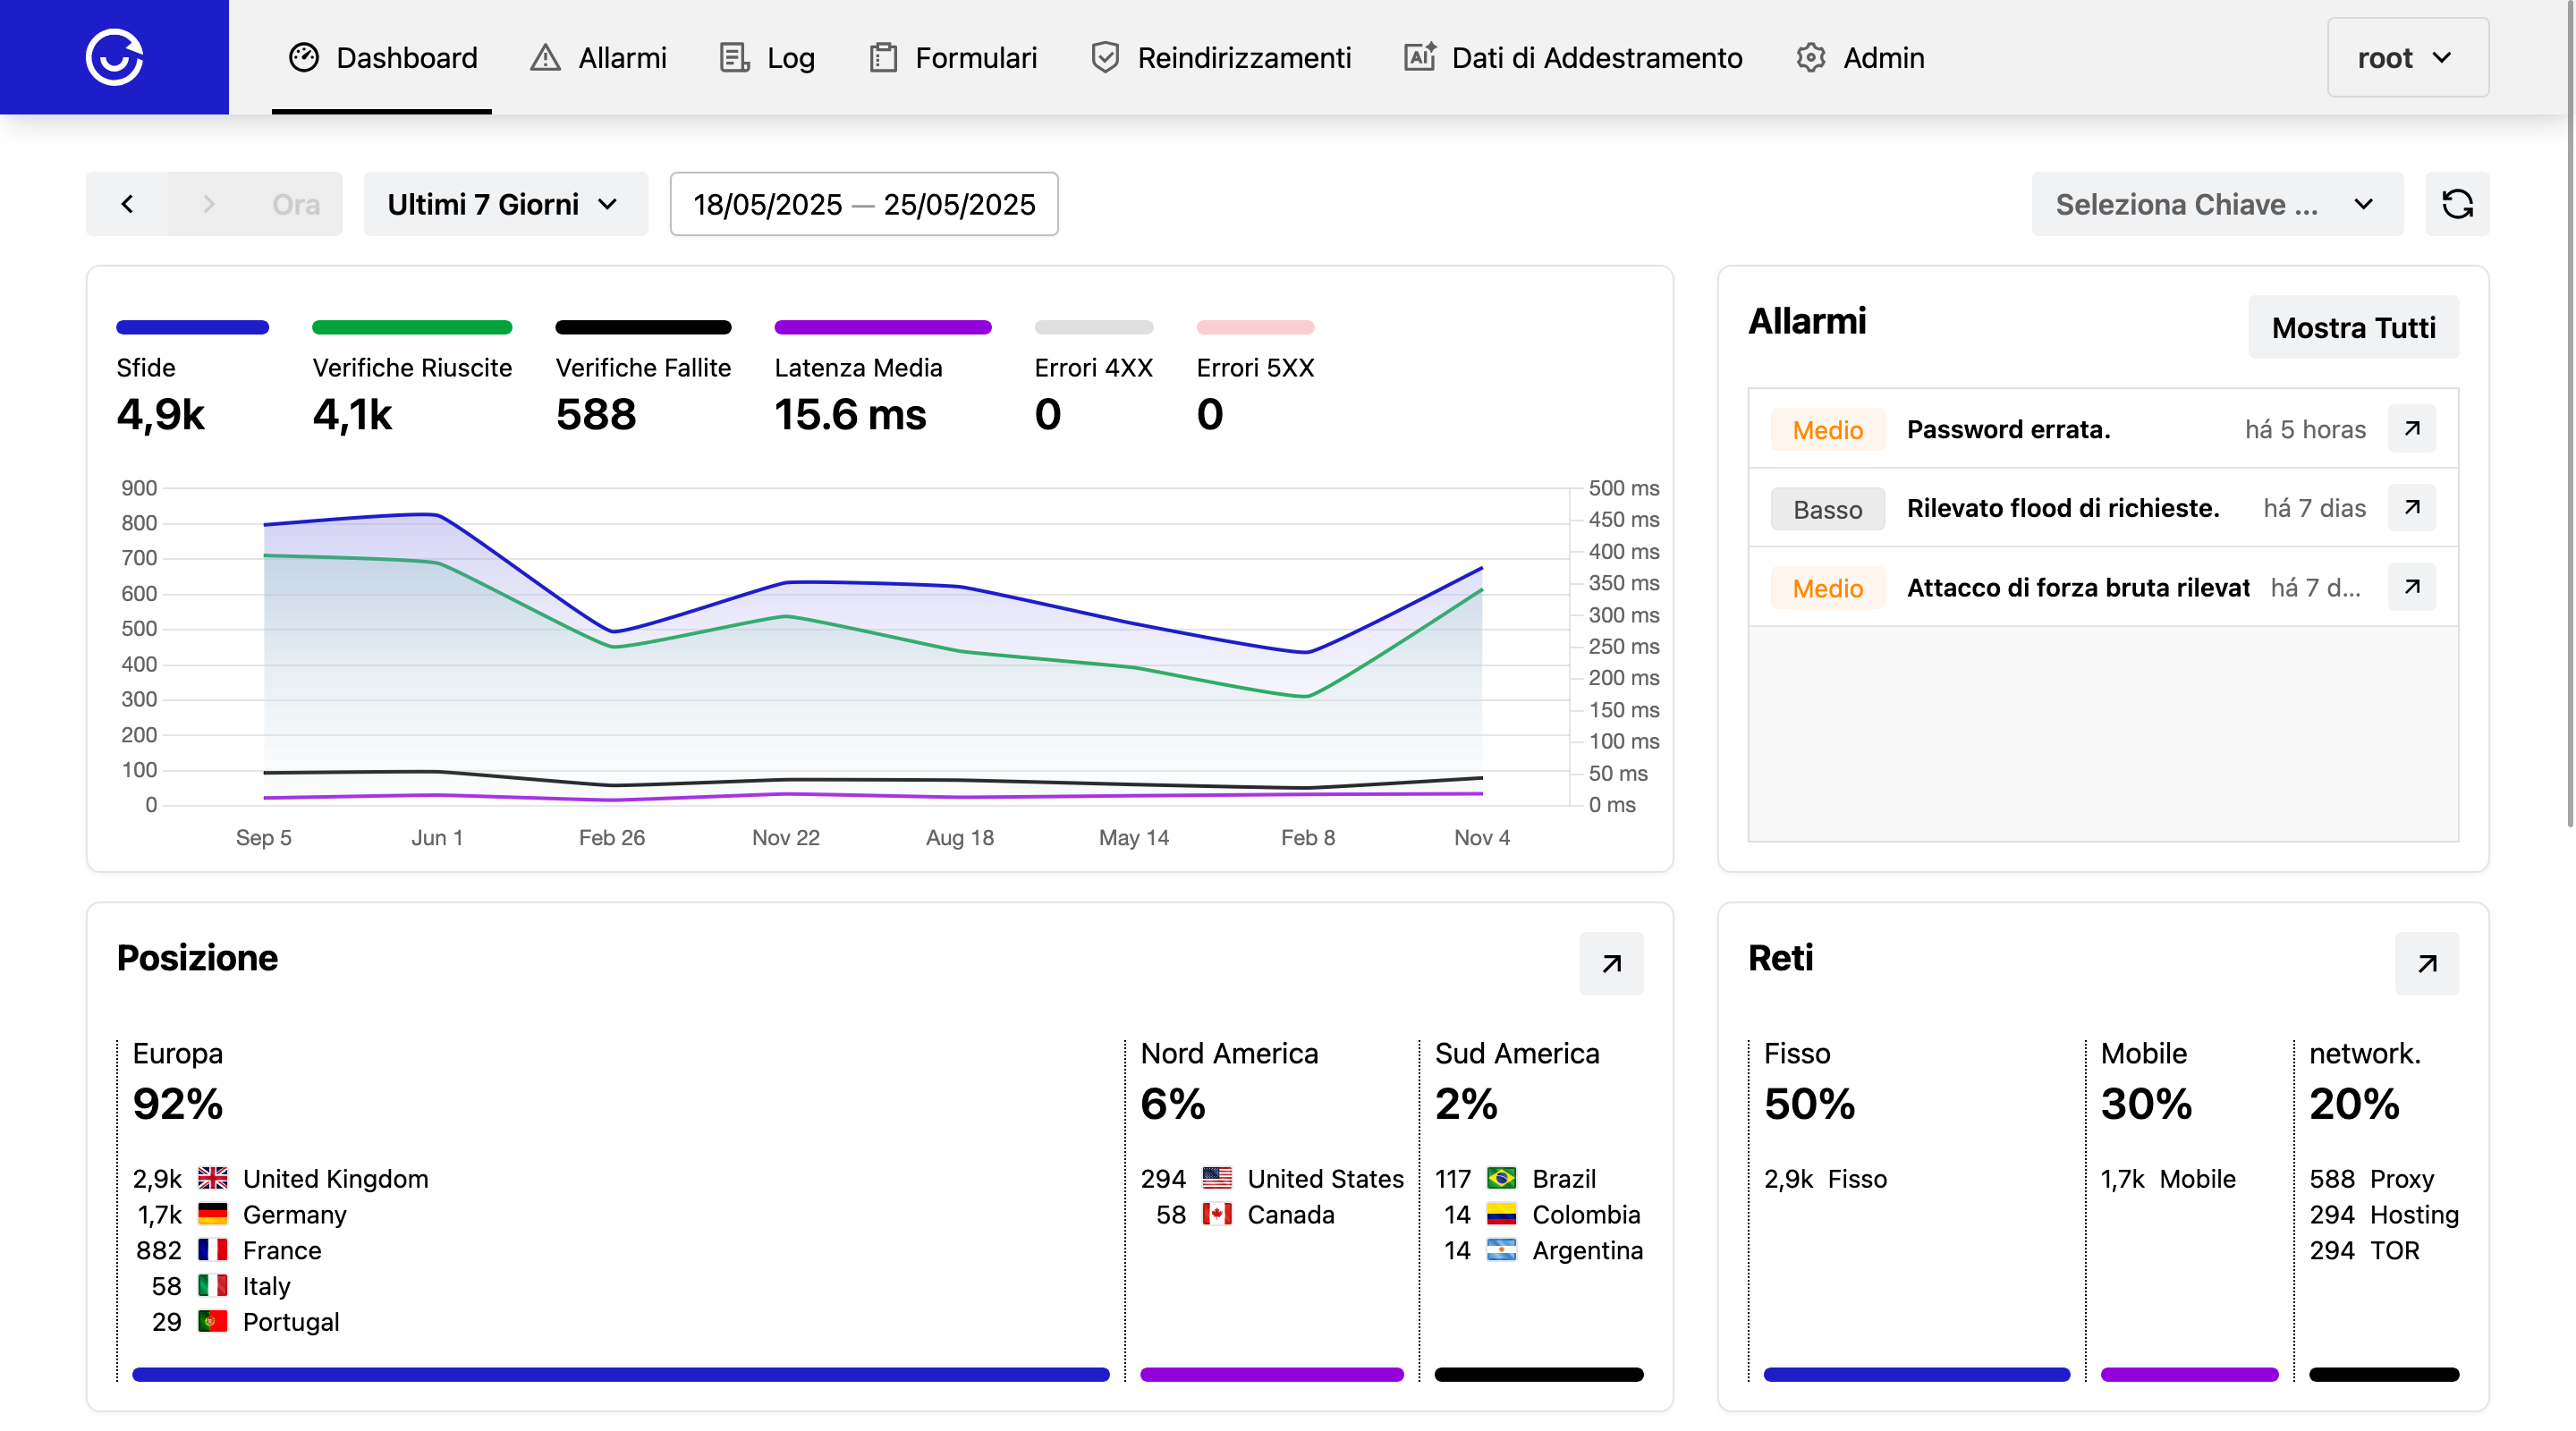Click the United States flag
Viewport: 2576px width, 1431px height.
pos(1217,1179)
